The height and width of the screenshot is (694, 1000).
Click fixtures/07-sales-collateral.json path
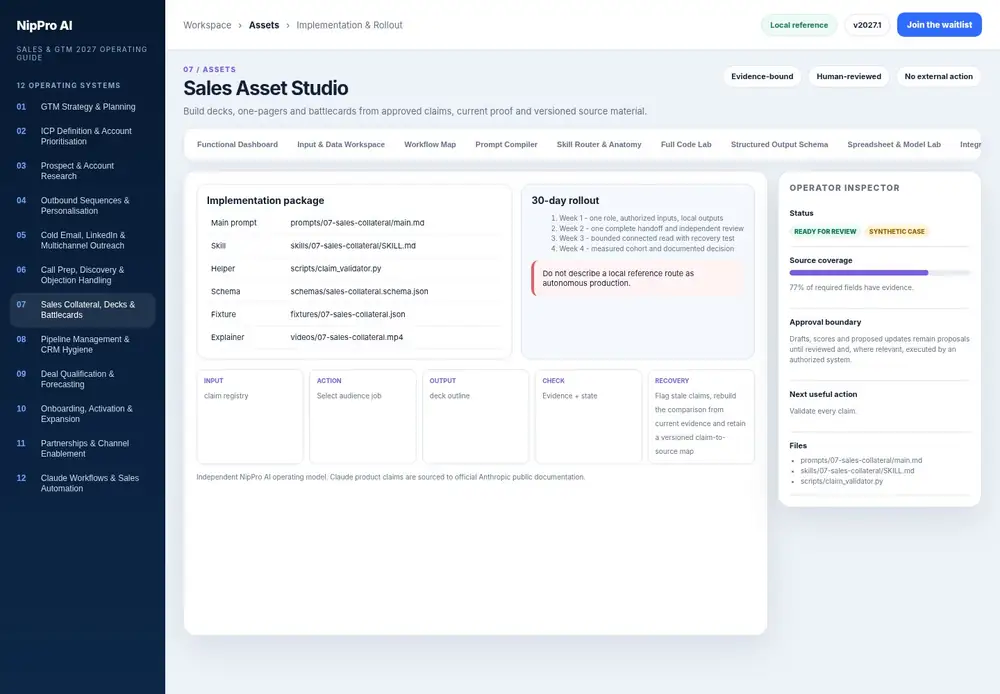[x=348, y=314]
